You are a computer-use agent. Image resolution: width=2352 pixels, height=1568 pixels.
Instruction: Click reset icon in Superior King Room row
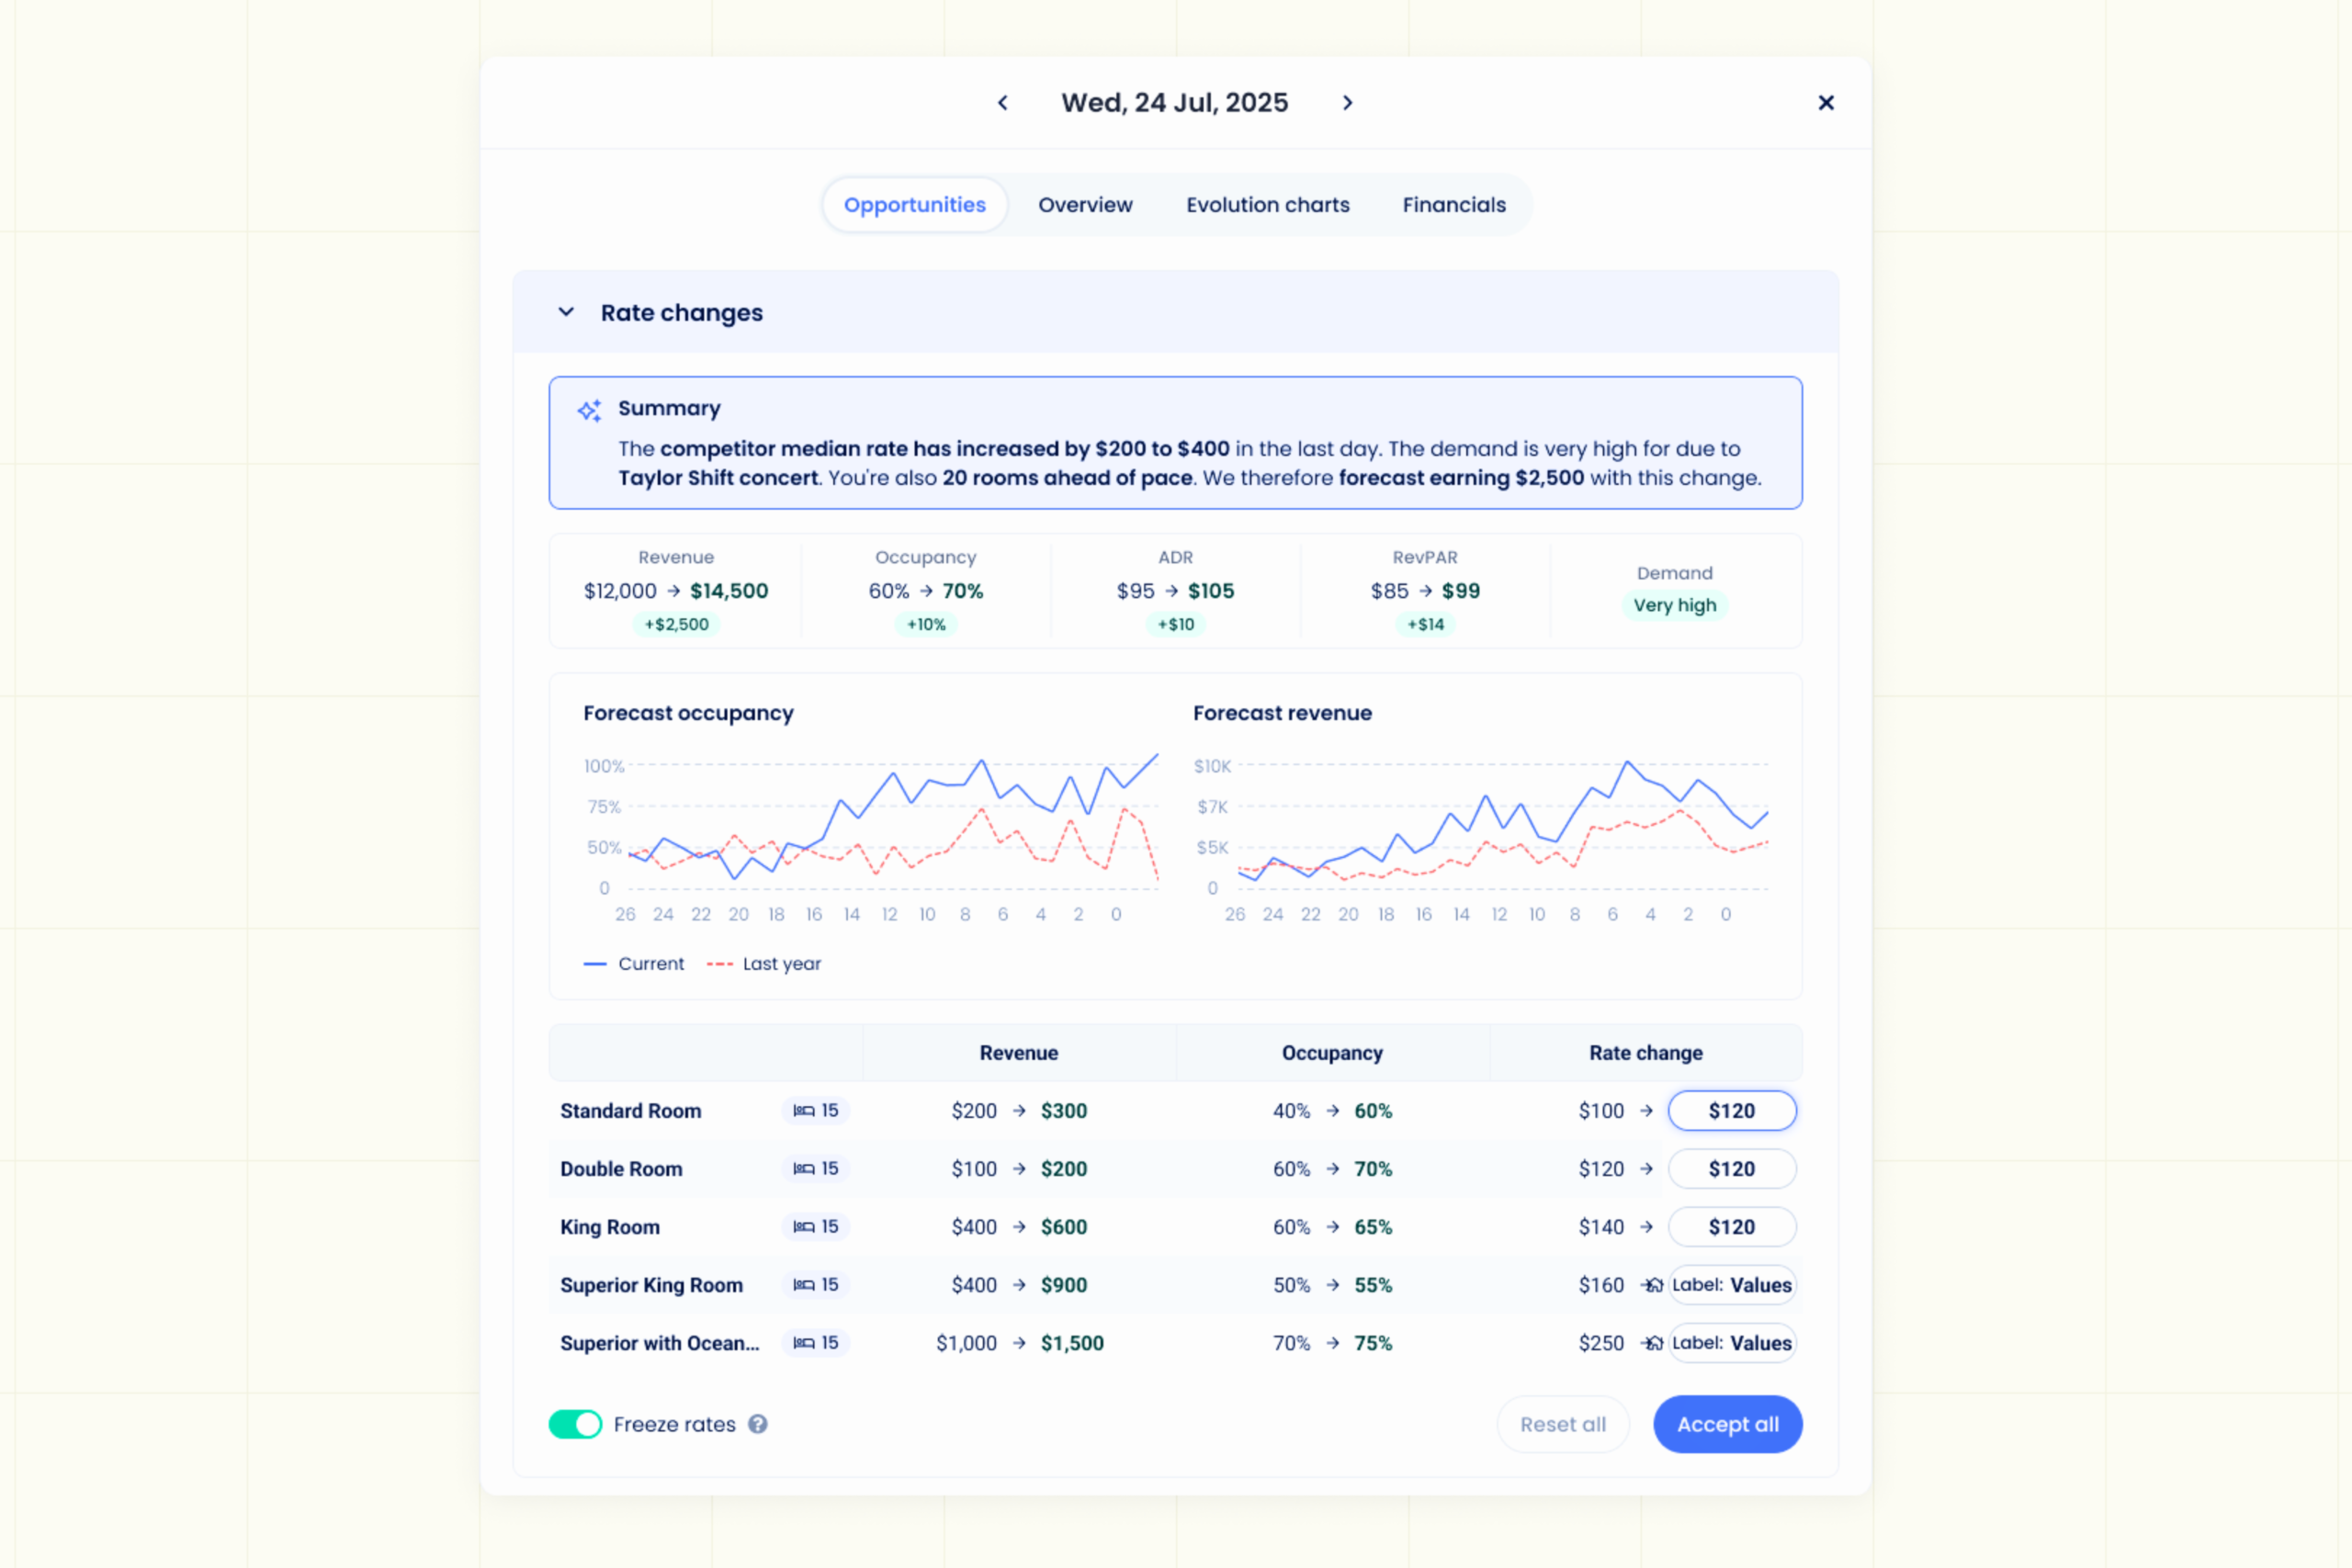(x=1654, y=1285)
